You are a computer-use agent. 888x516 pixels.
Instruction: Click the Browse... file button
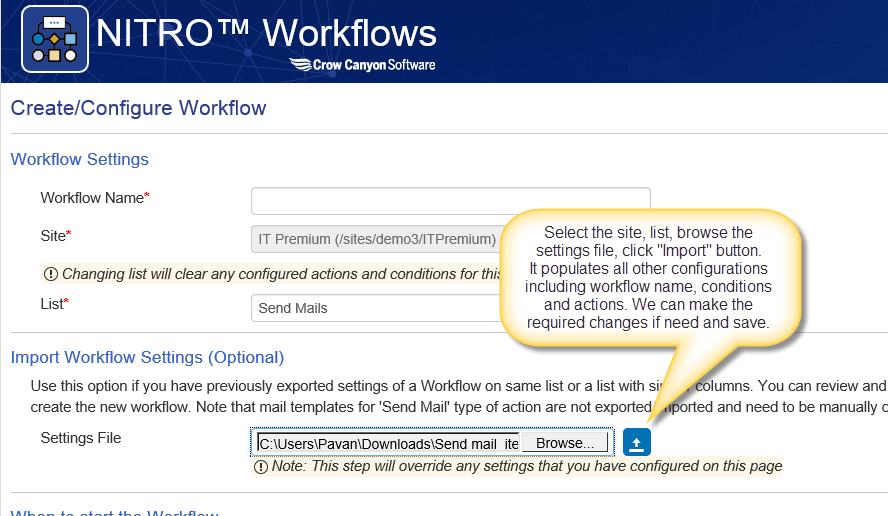point(565,443)
